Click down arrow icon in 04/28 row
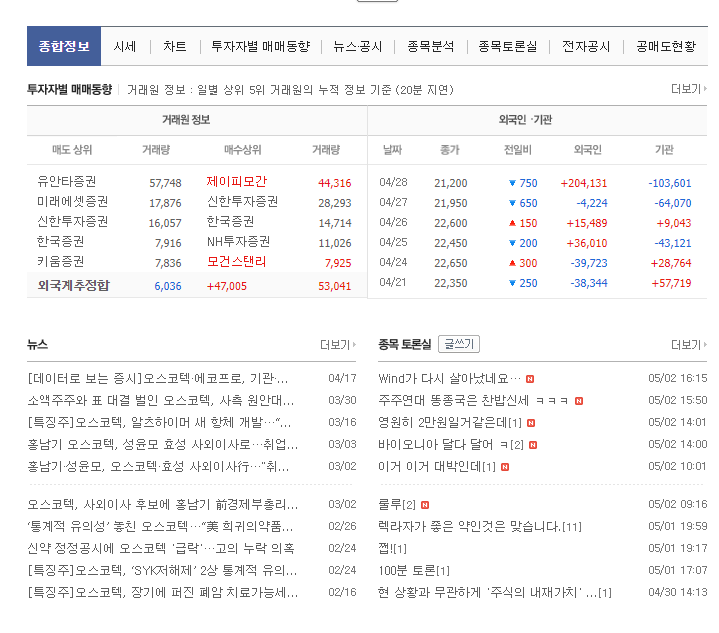This screenshot has height=633, width=719. point(512,183)
